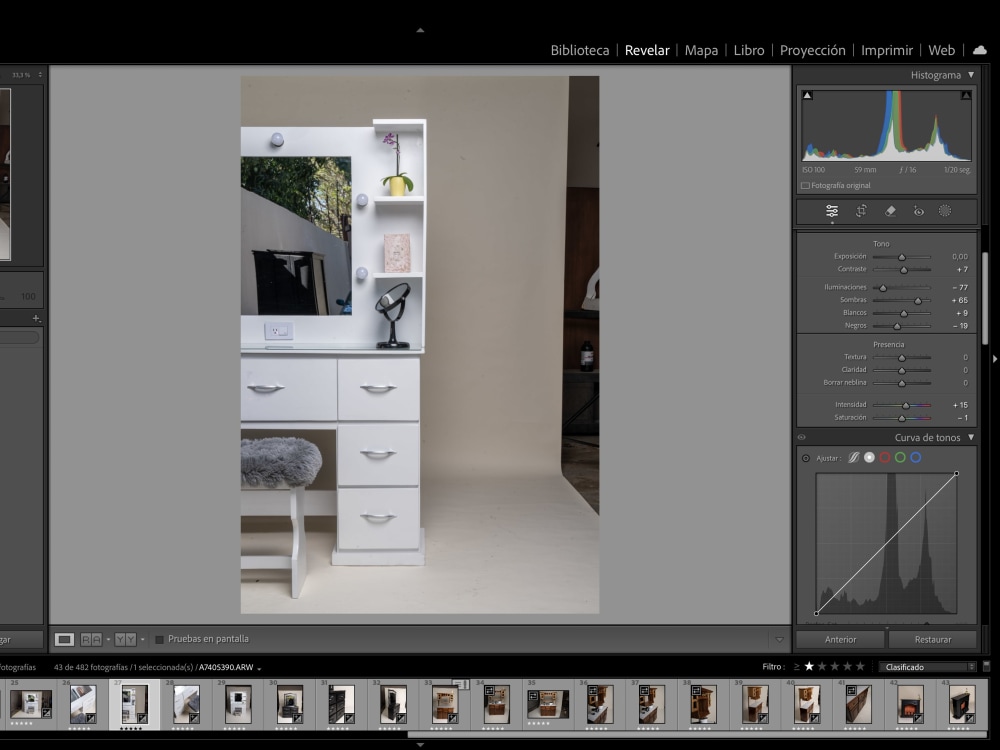Switch to the Biblioteca module
Screen dimensions: 1000x750
(580, 50)
